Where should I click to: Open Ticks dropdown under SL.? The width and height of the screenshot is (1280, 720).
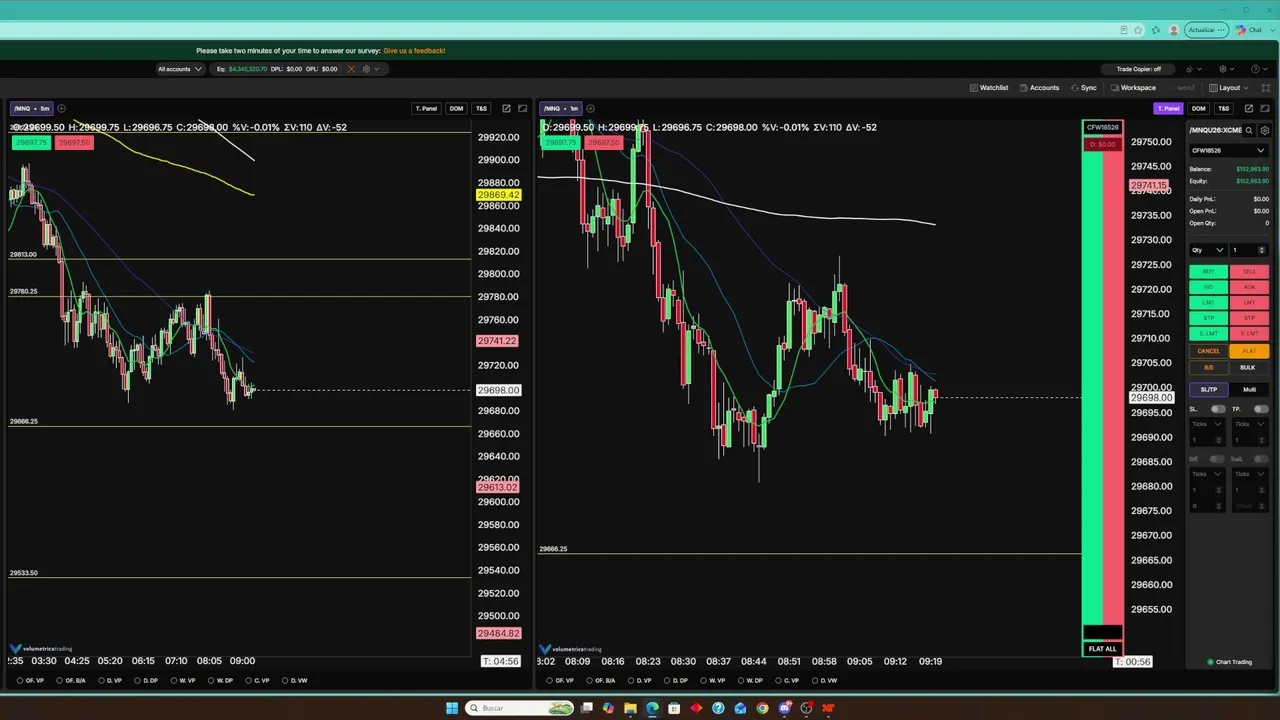point(1207,424)
